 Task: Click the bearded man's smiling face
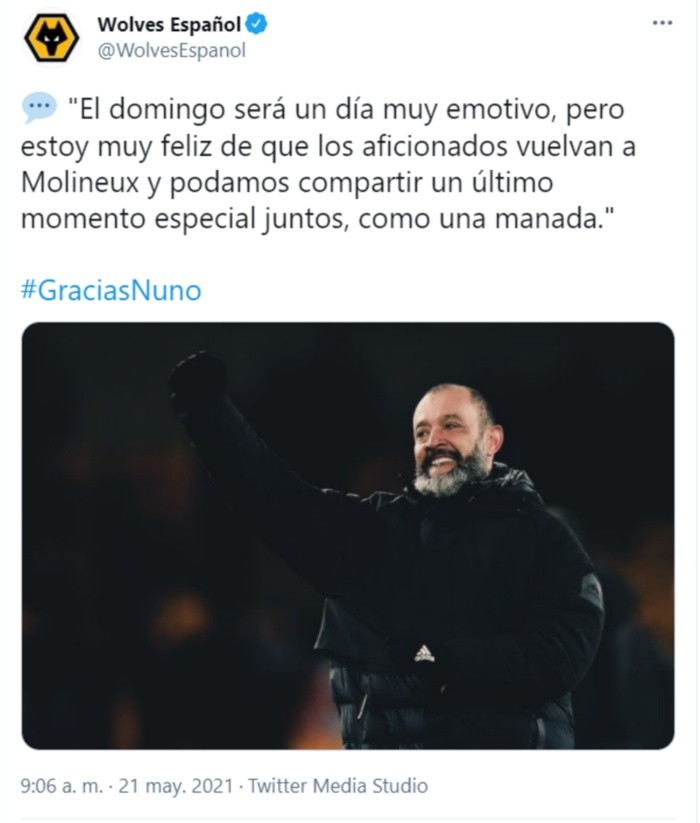click(x=450, y=441)
